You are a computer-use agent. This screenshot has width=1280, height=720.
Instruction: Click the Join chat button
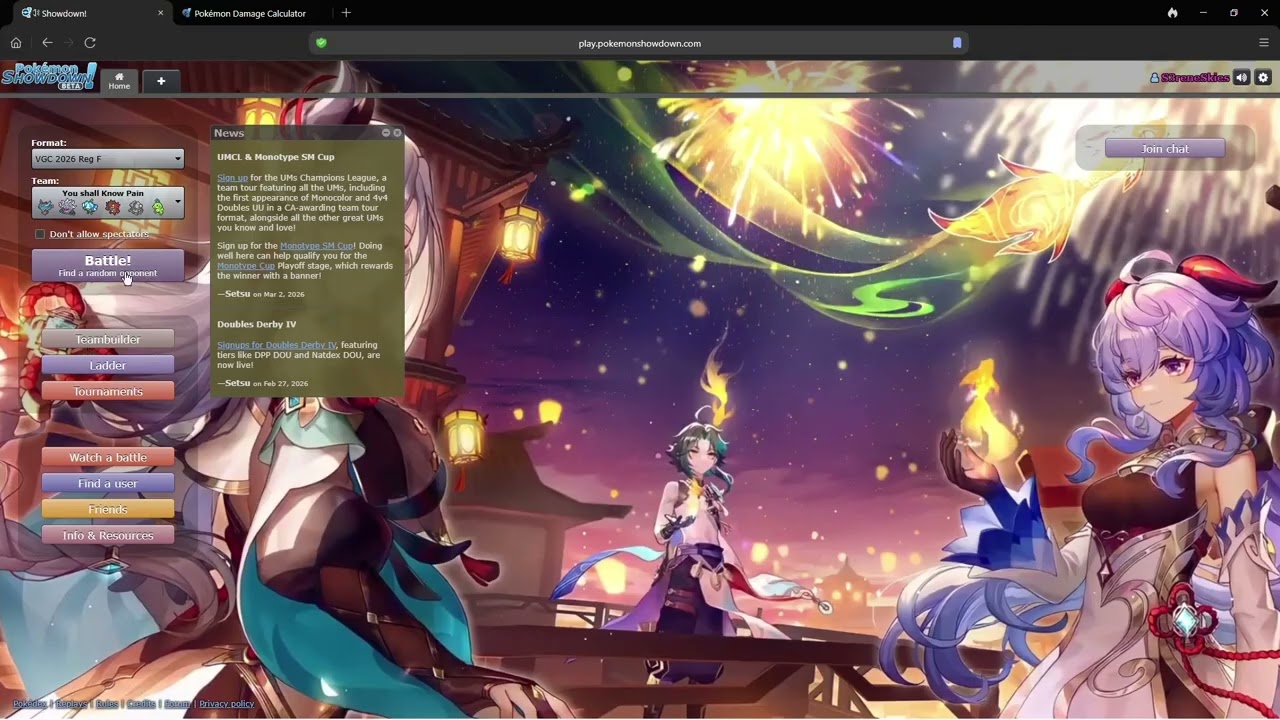[1165, 149]
